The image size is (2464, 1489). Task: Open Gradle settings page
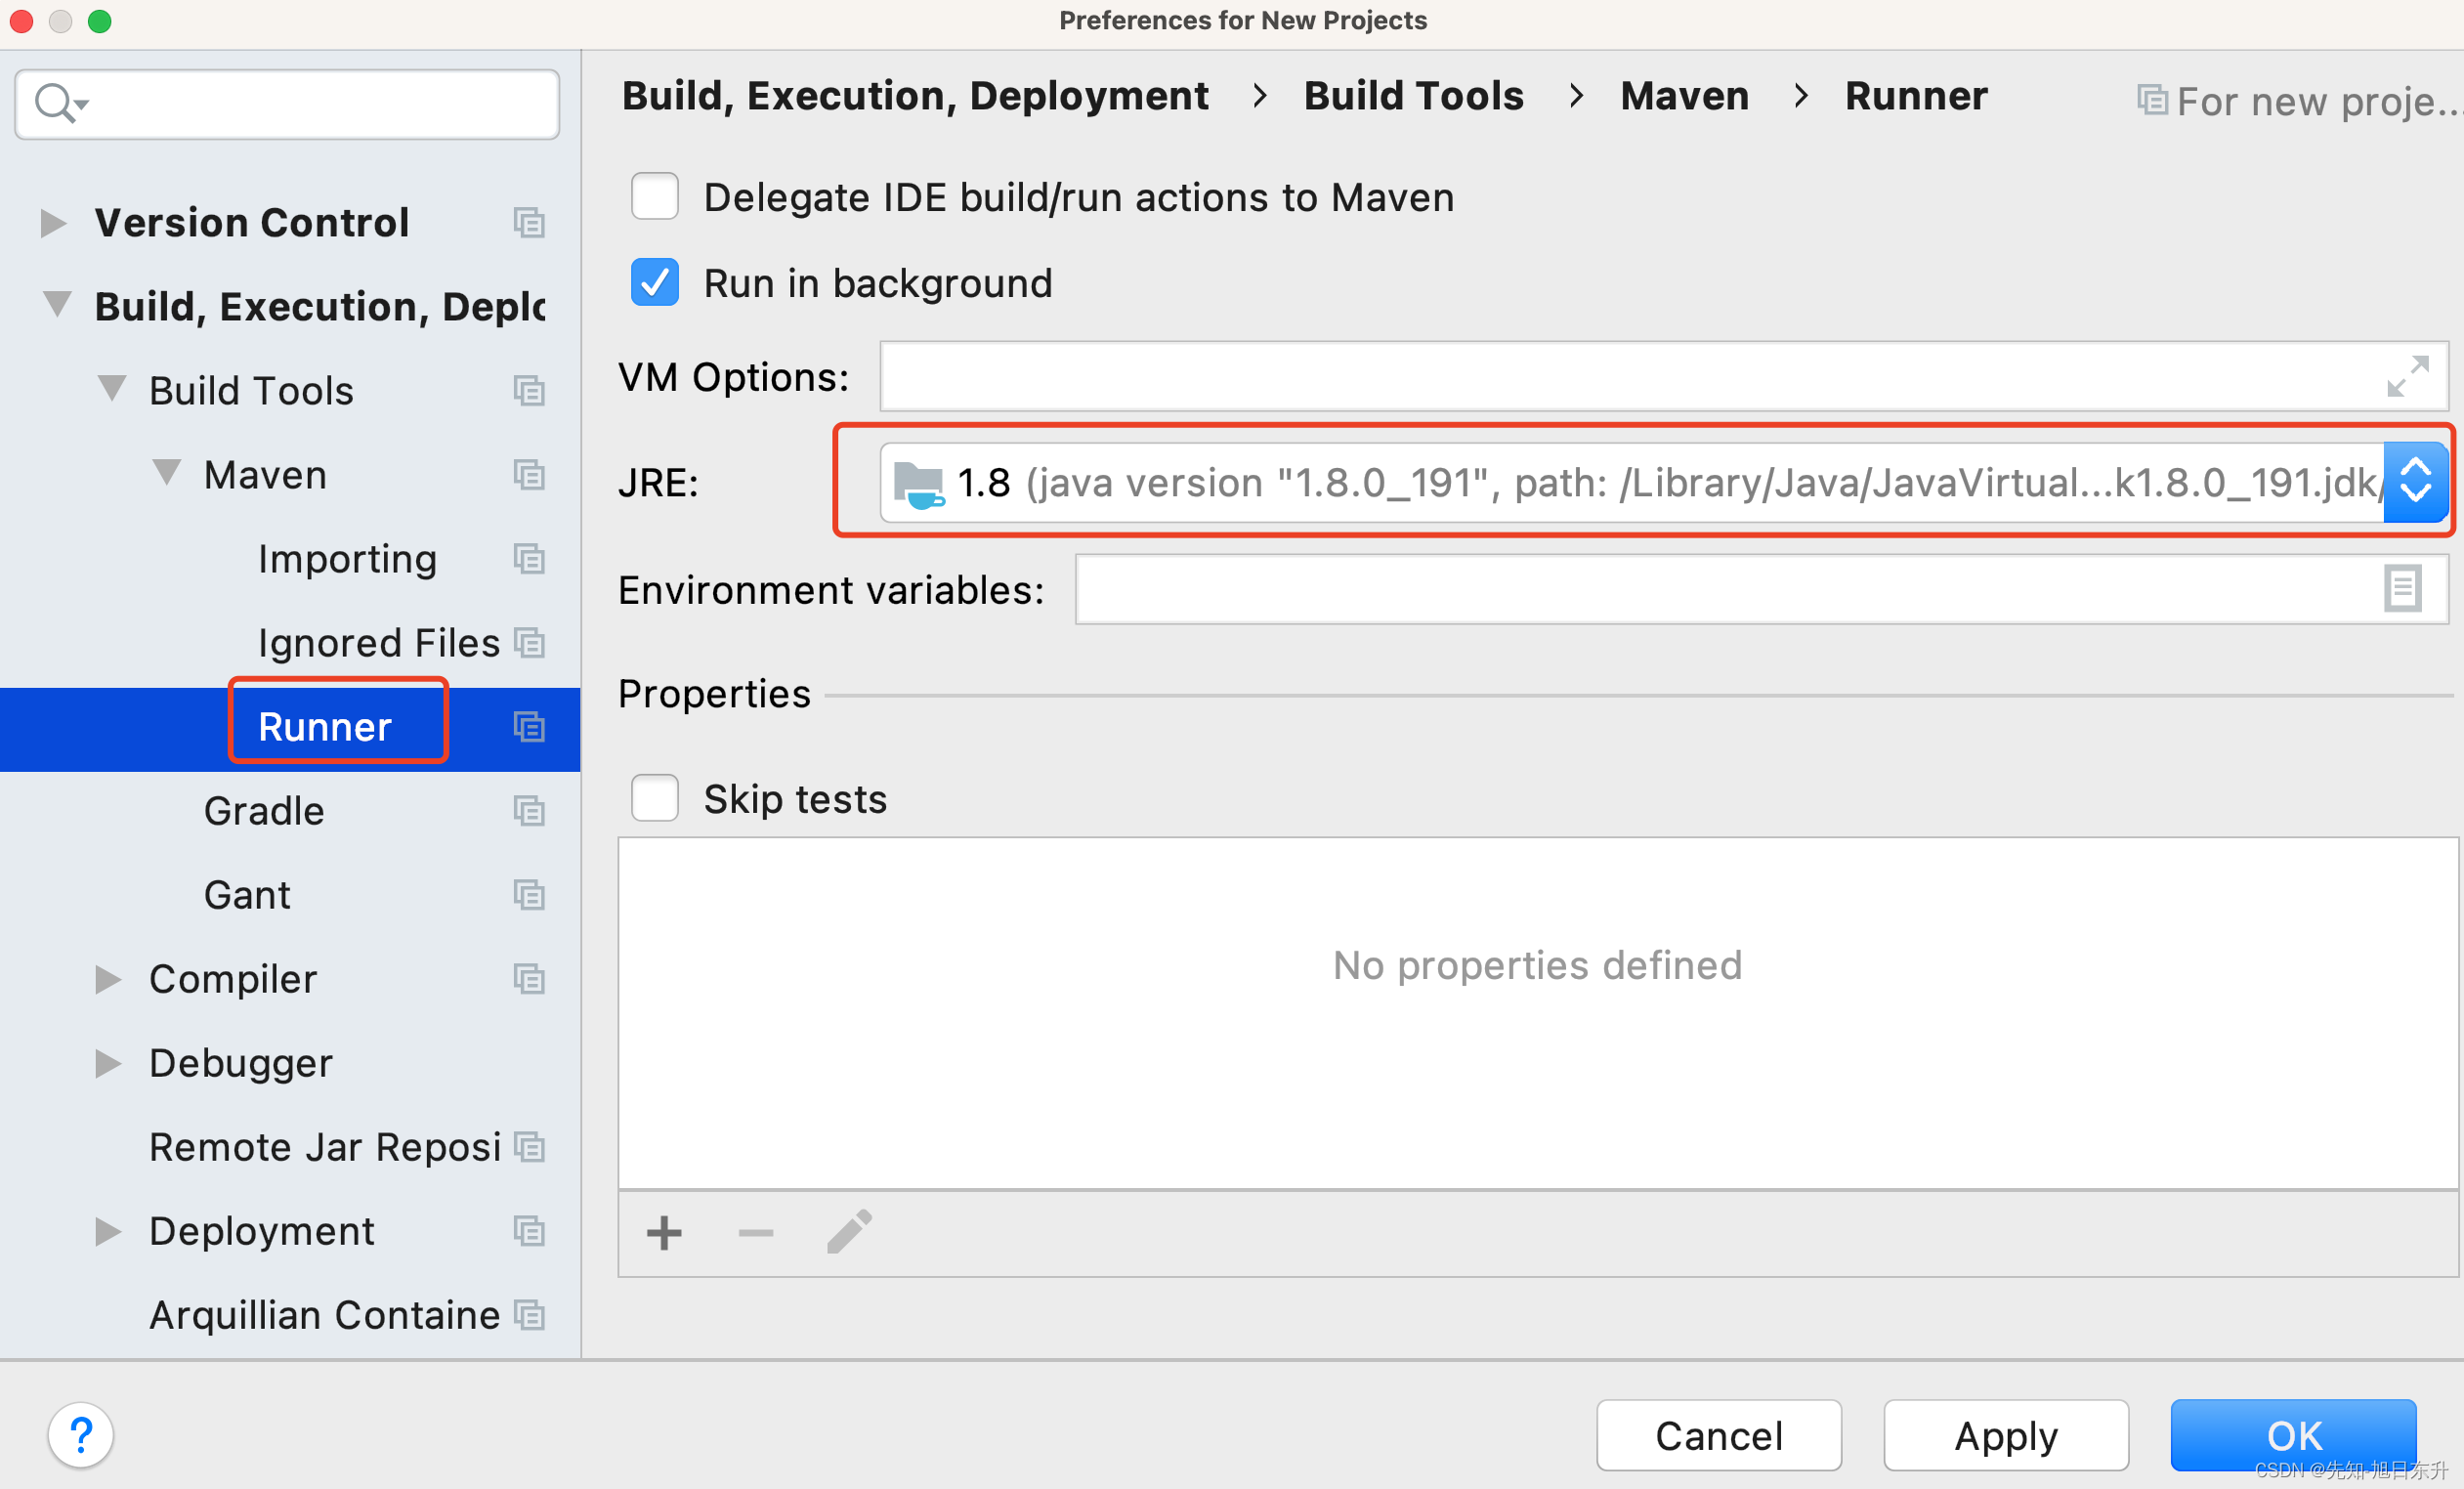[x=264, y=810]
